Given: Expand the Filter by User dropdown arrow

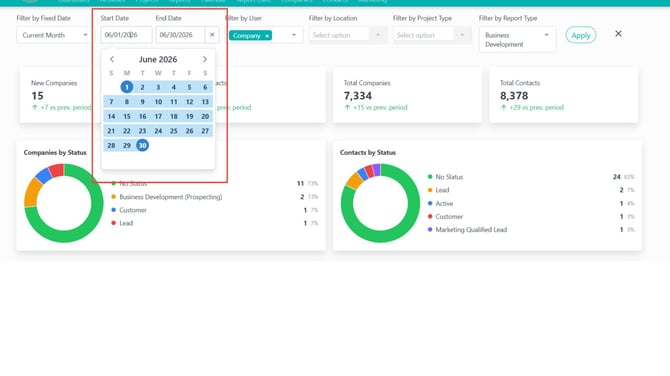Looking at the screenshot, I should [x=294, y=35].
